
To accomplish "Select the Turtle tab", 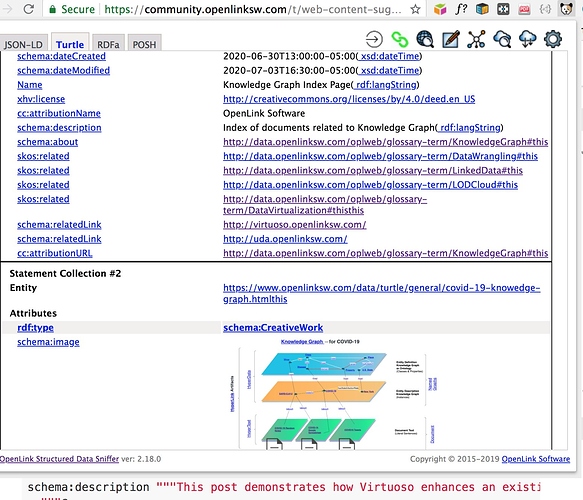I will coord(70,43).
